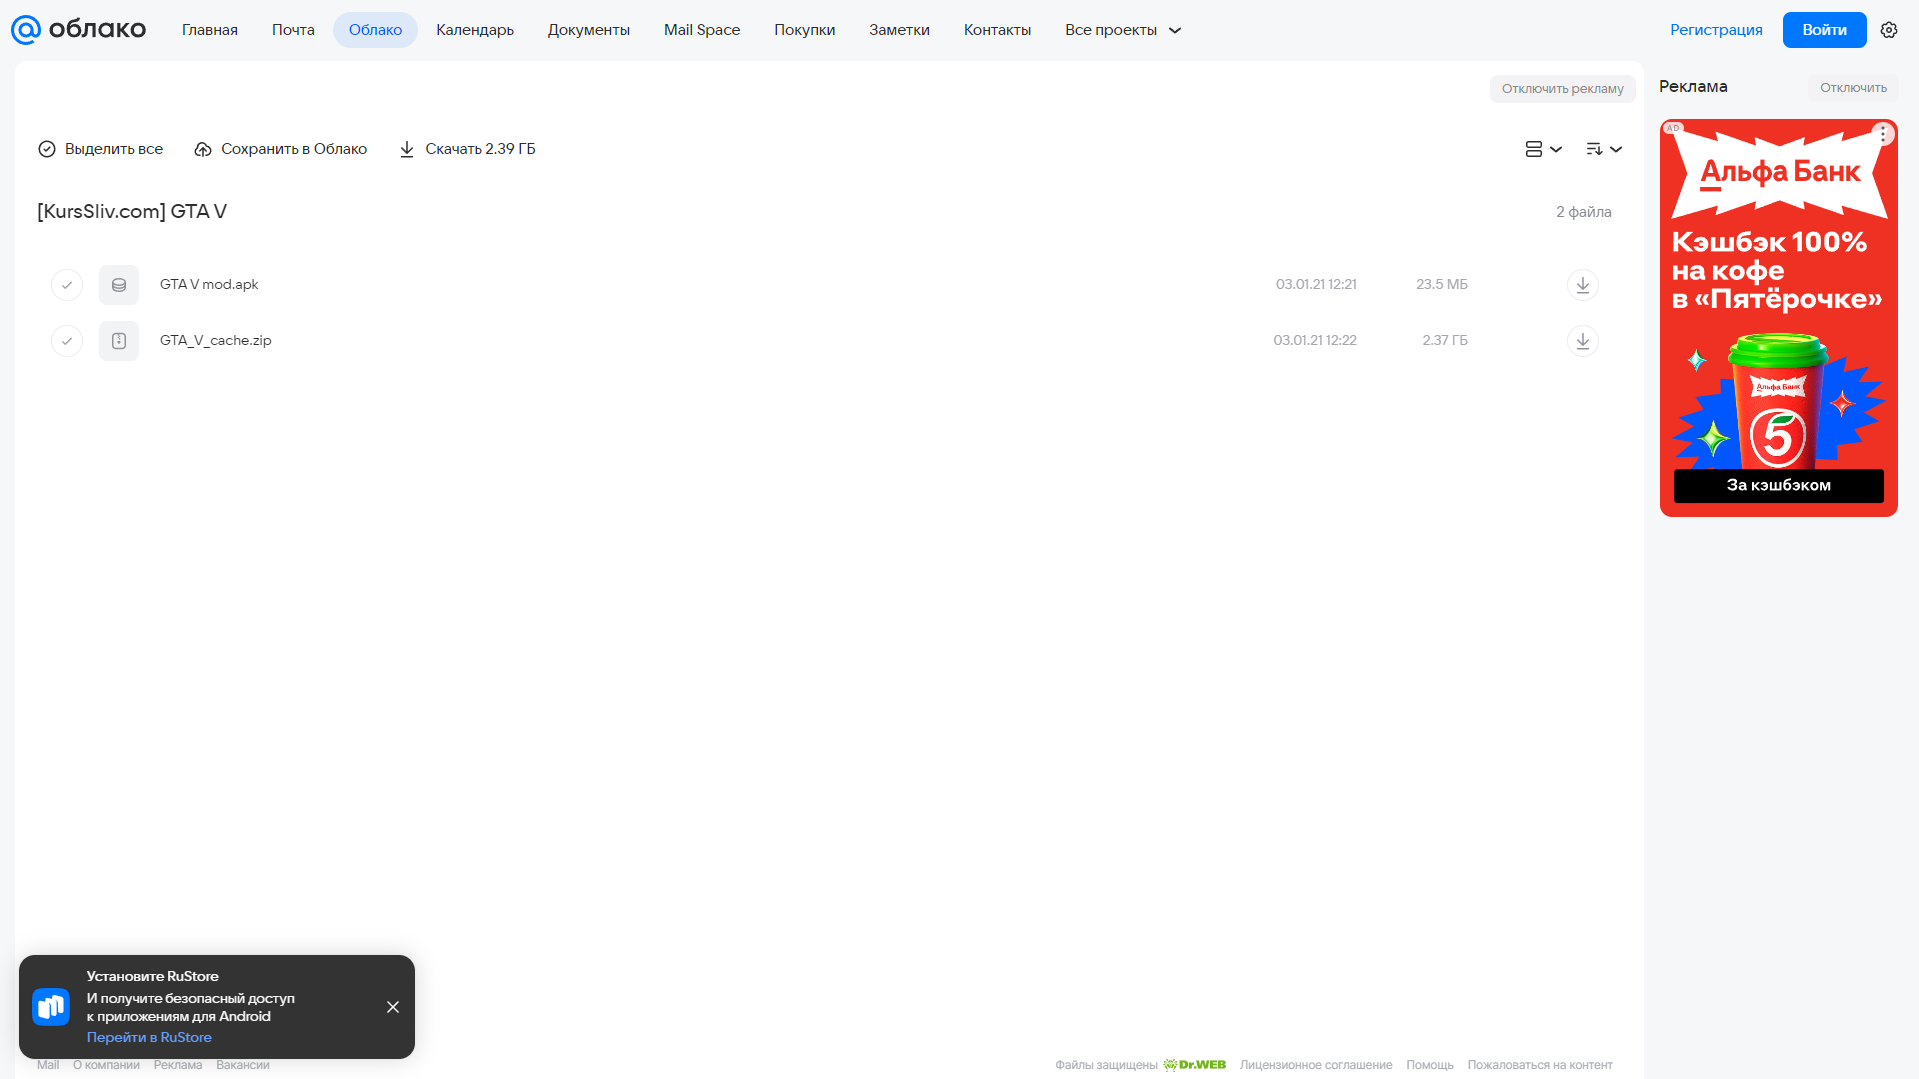Viewport: 1919px width, 1079px height.
Task: Expand the view mode dropdown
Action: pyautogui.click(x=1543, y=149)
